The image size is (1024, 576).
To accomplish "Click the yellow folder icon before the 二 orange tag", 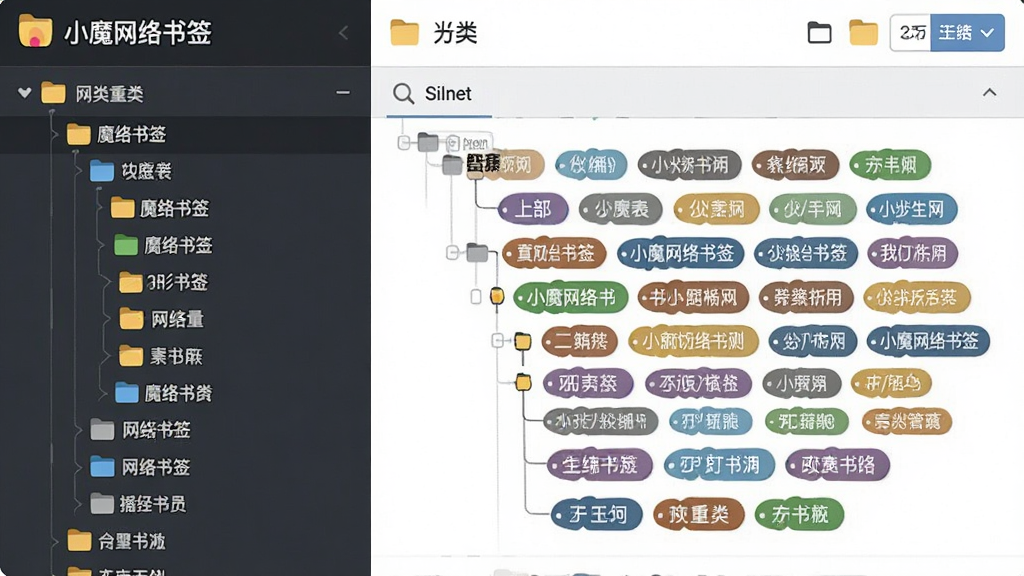I will coord(522,341).
